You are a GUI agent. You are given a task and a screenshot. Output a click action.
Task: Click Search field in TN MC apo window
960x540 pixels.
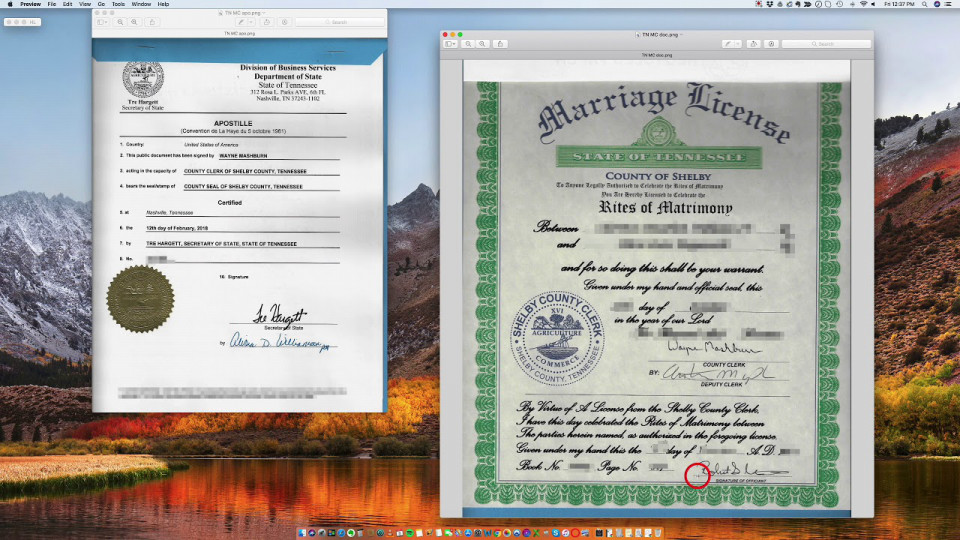(x=340, y=22)
